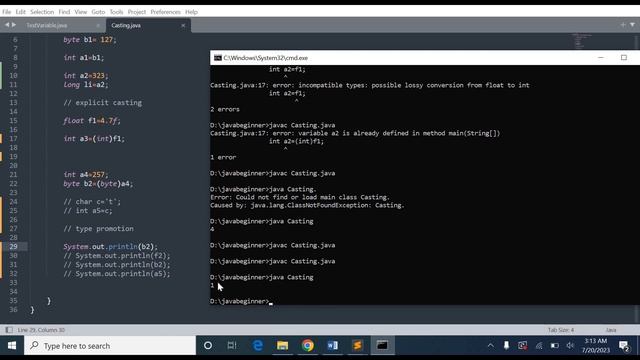Open network status tray icon
Viewport: 640px width, 360px height.
tap(539, 346)
